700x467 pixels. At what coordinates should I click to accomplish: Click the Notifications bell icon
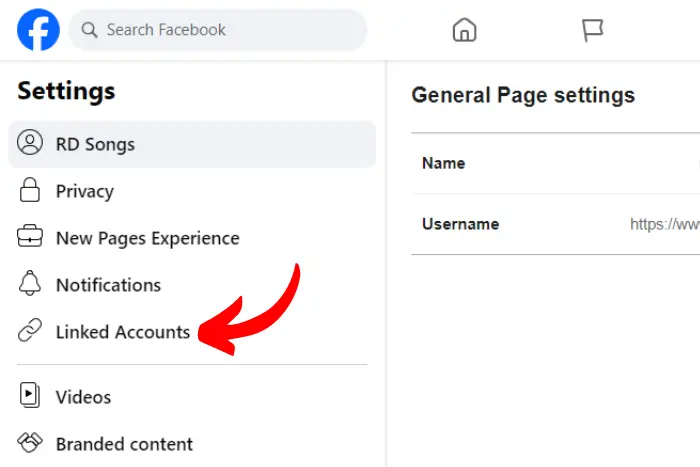point(30,283)
